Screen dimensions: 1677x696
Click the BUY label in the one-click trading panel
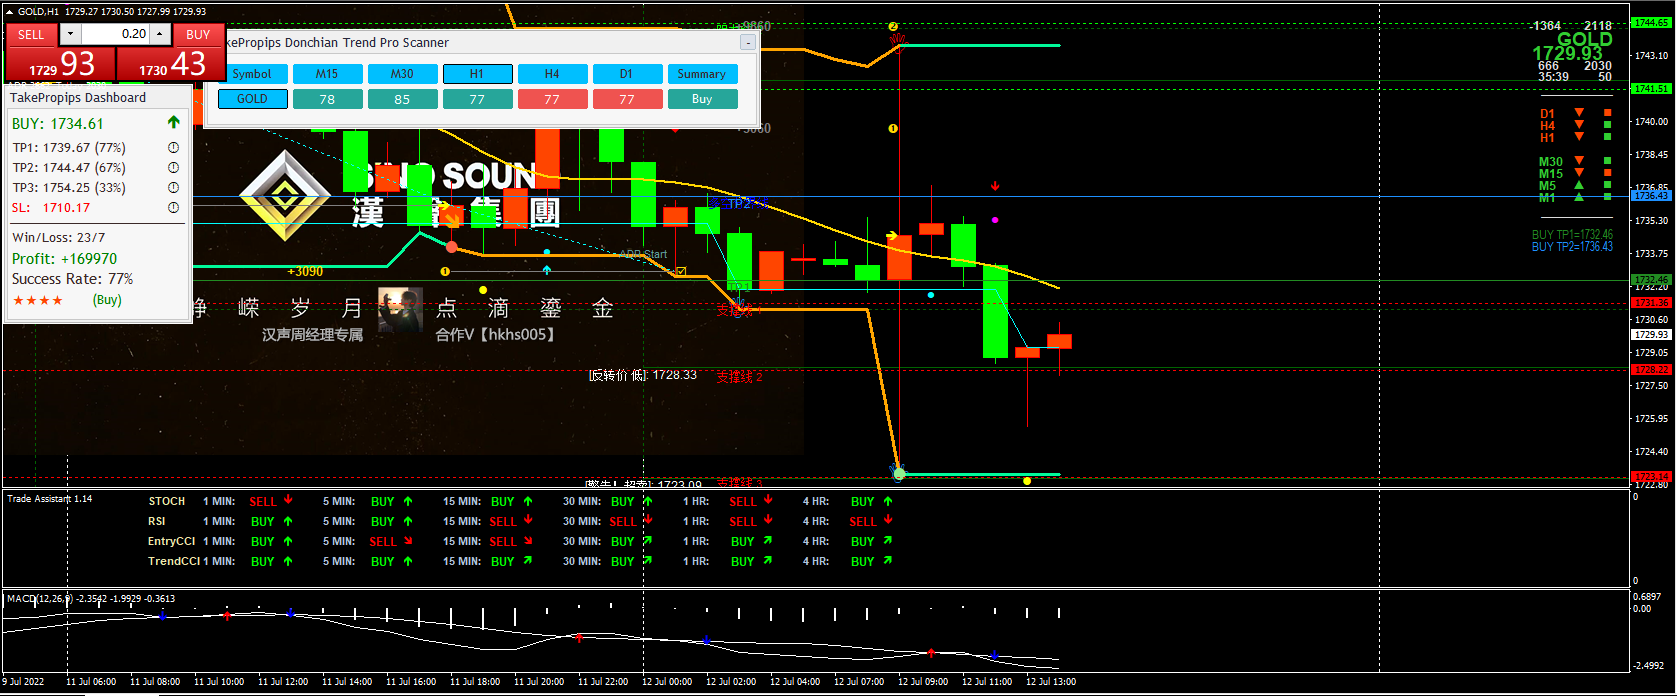click(x=198, y=34)
